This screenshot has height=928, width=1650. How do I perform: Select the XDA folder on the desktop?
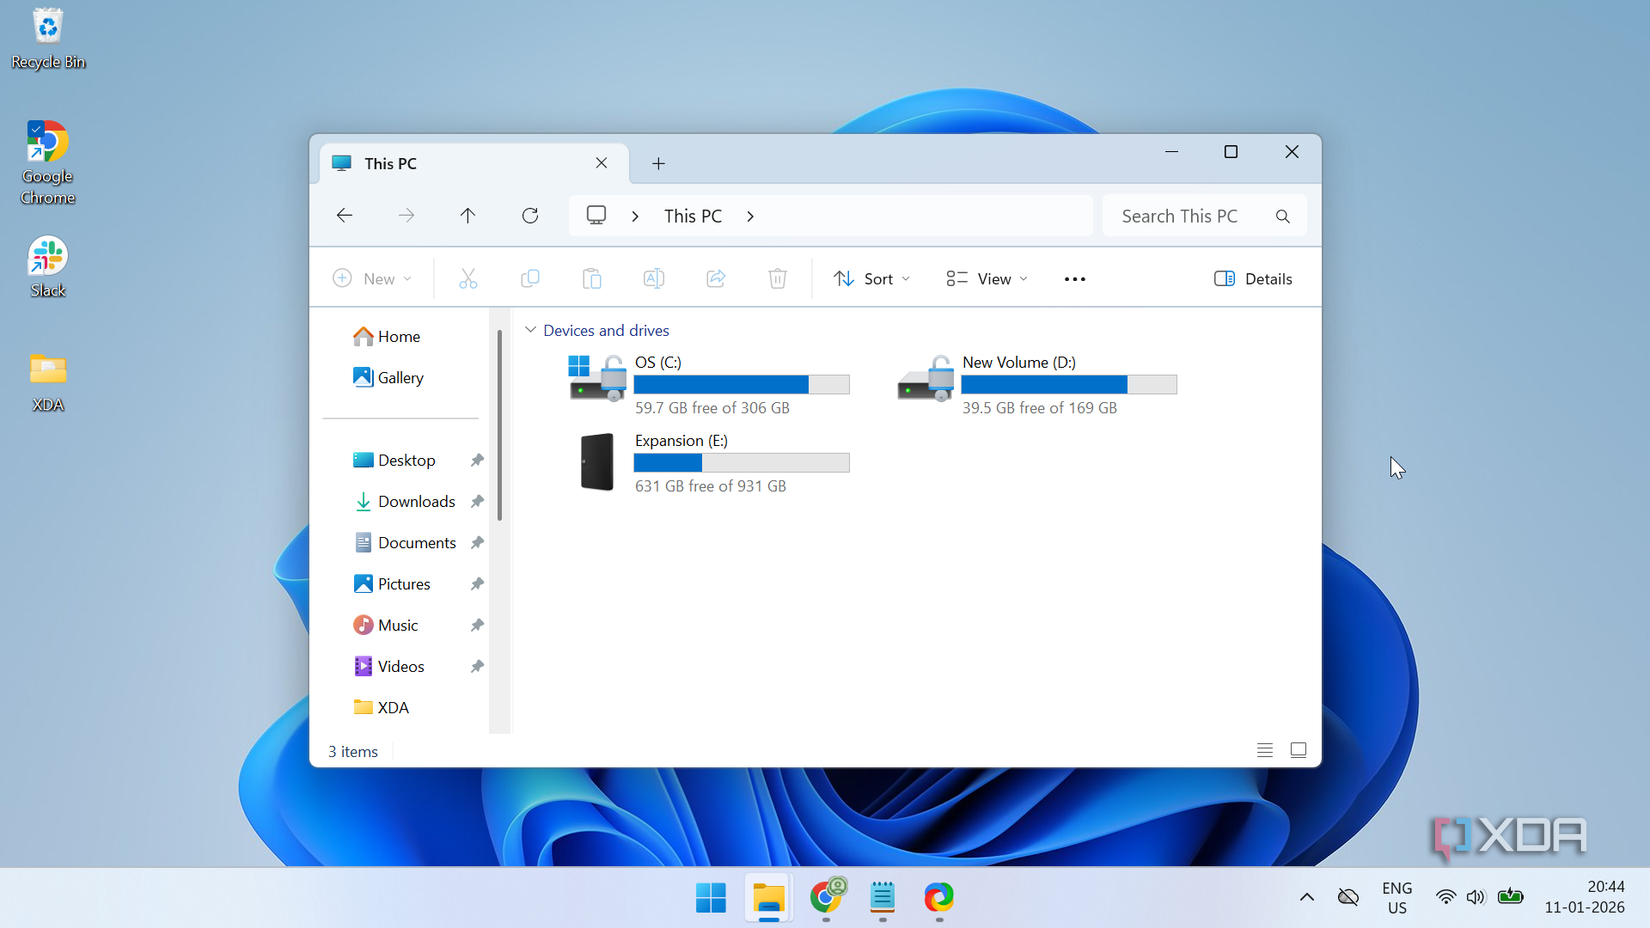click(48, 383)
